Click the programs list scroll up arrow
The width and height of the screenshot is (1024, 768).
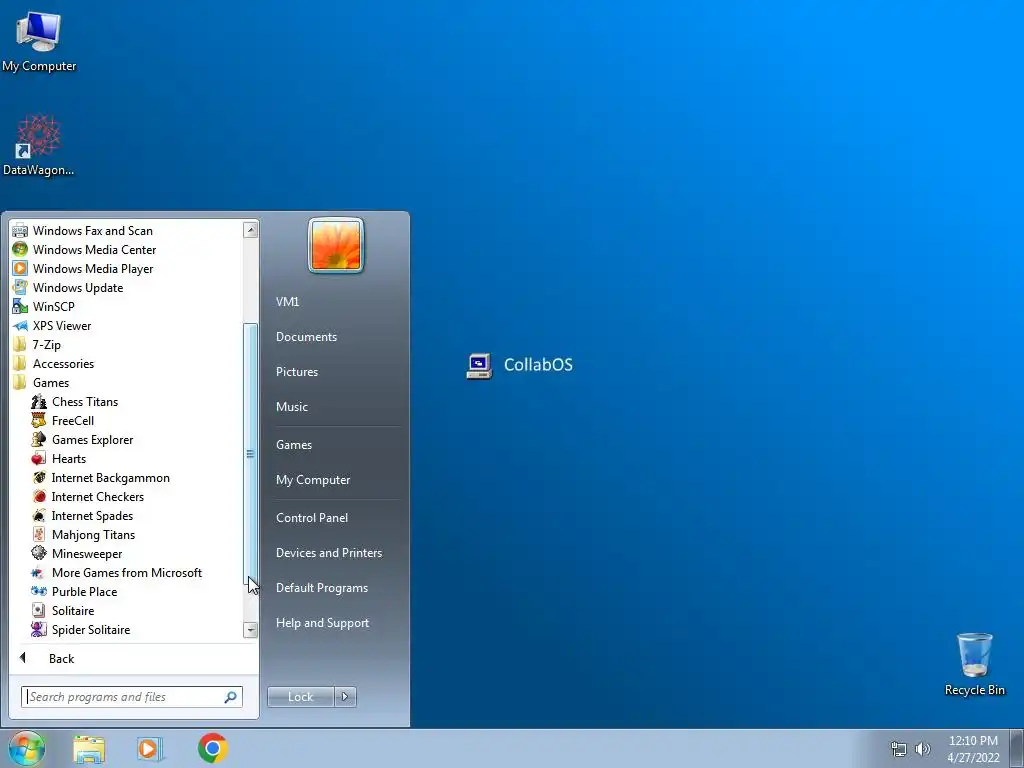pyautogui.click(x=251, y=230)
